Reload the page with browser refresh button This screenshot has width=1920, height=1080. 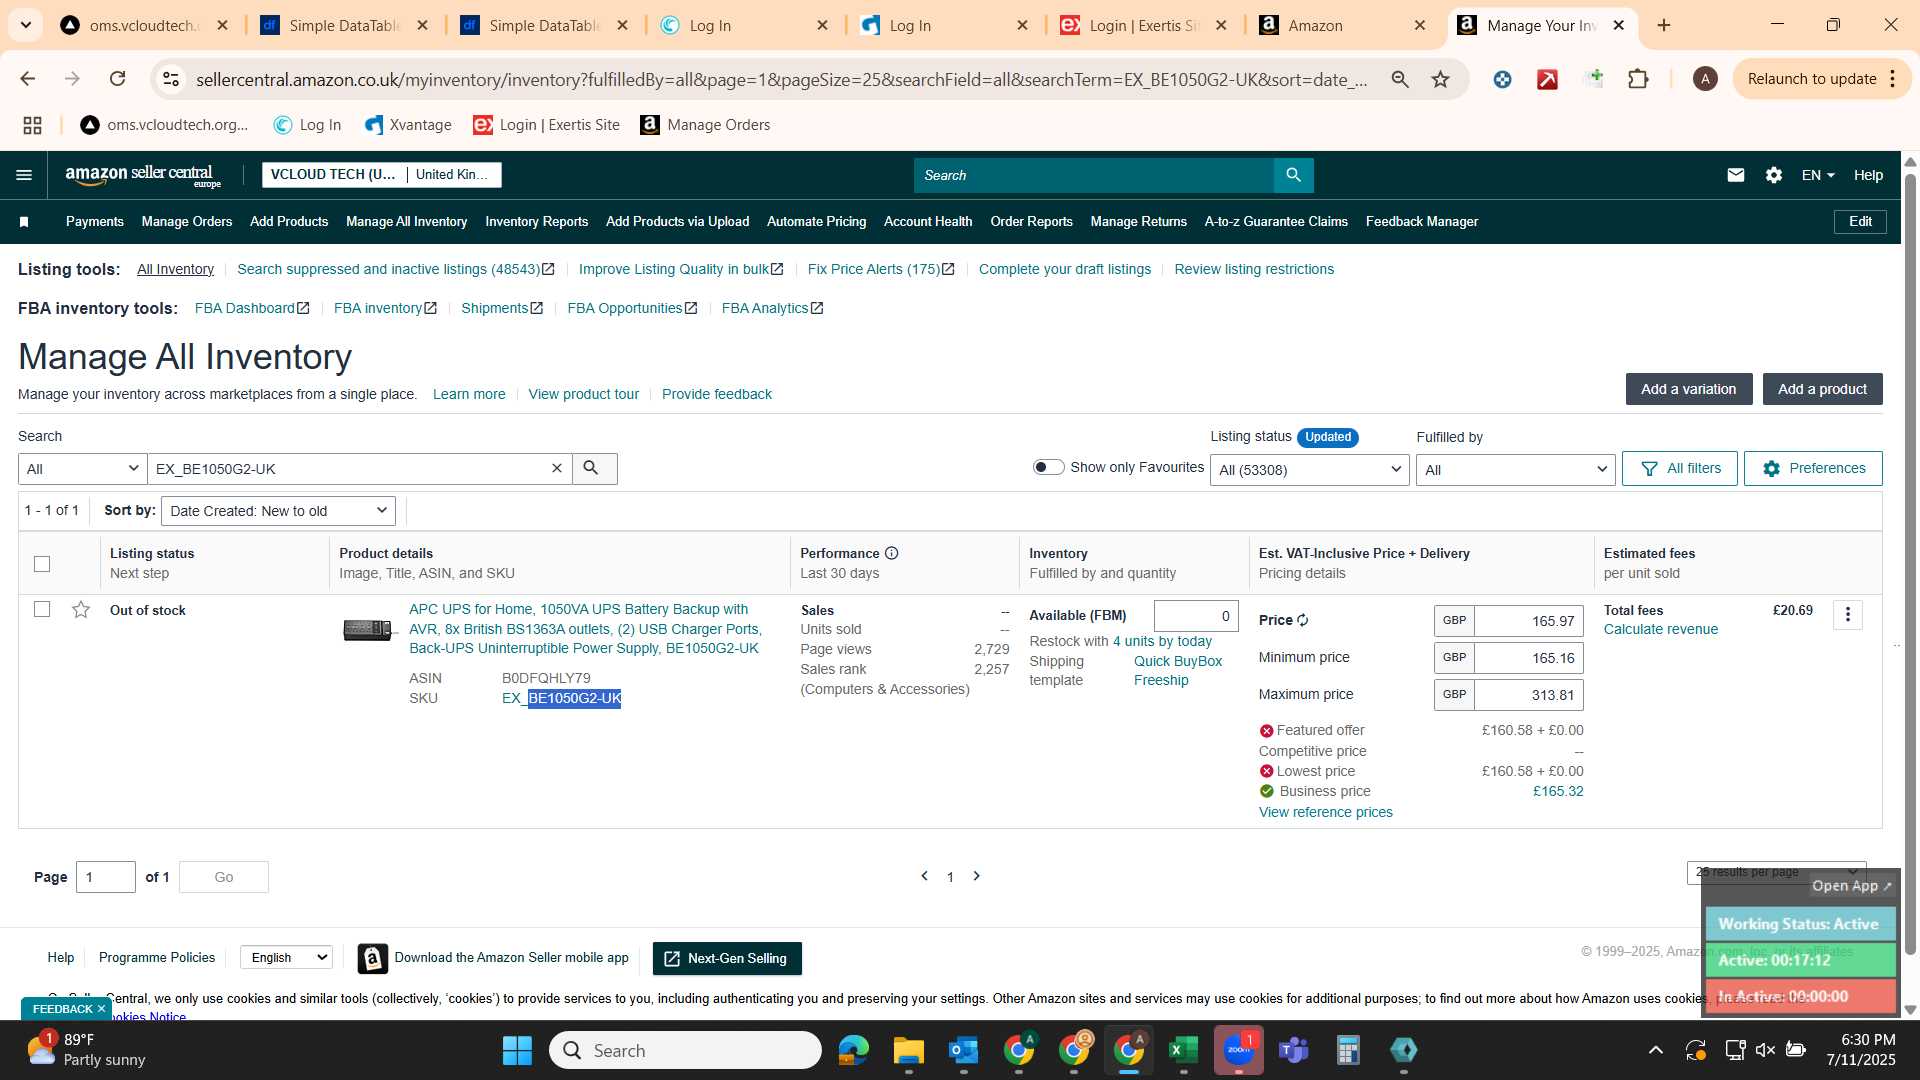[x=118, y=79]
